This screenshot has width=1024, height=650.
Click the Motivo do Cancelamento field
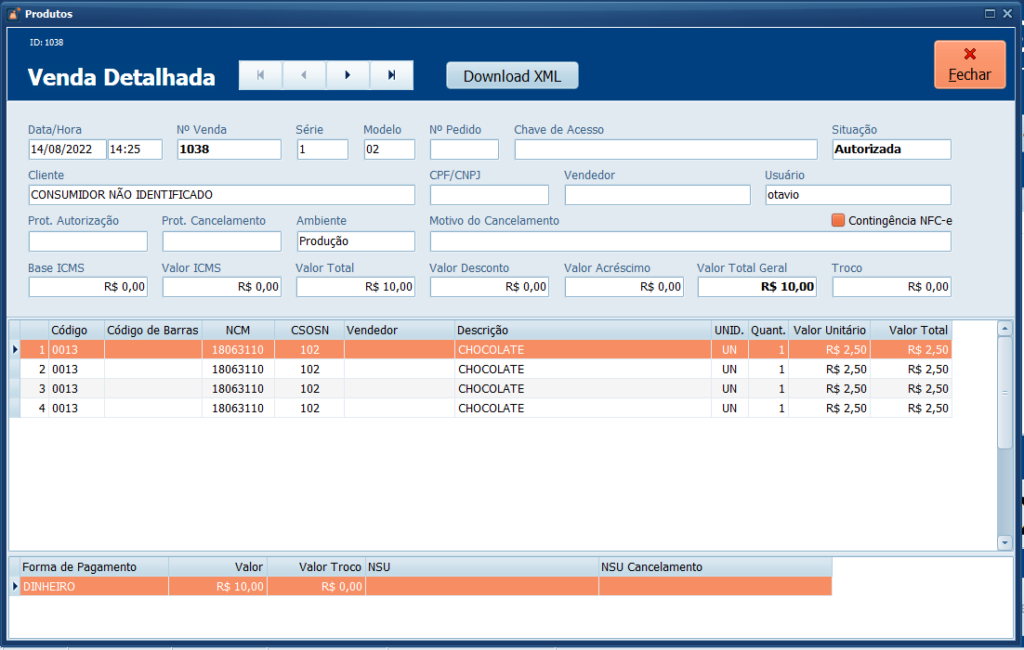(x=690, y=241)
